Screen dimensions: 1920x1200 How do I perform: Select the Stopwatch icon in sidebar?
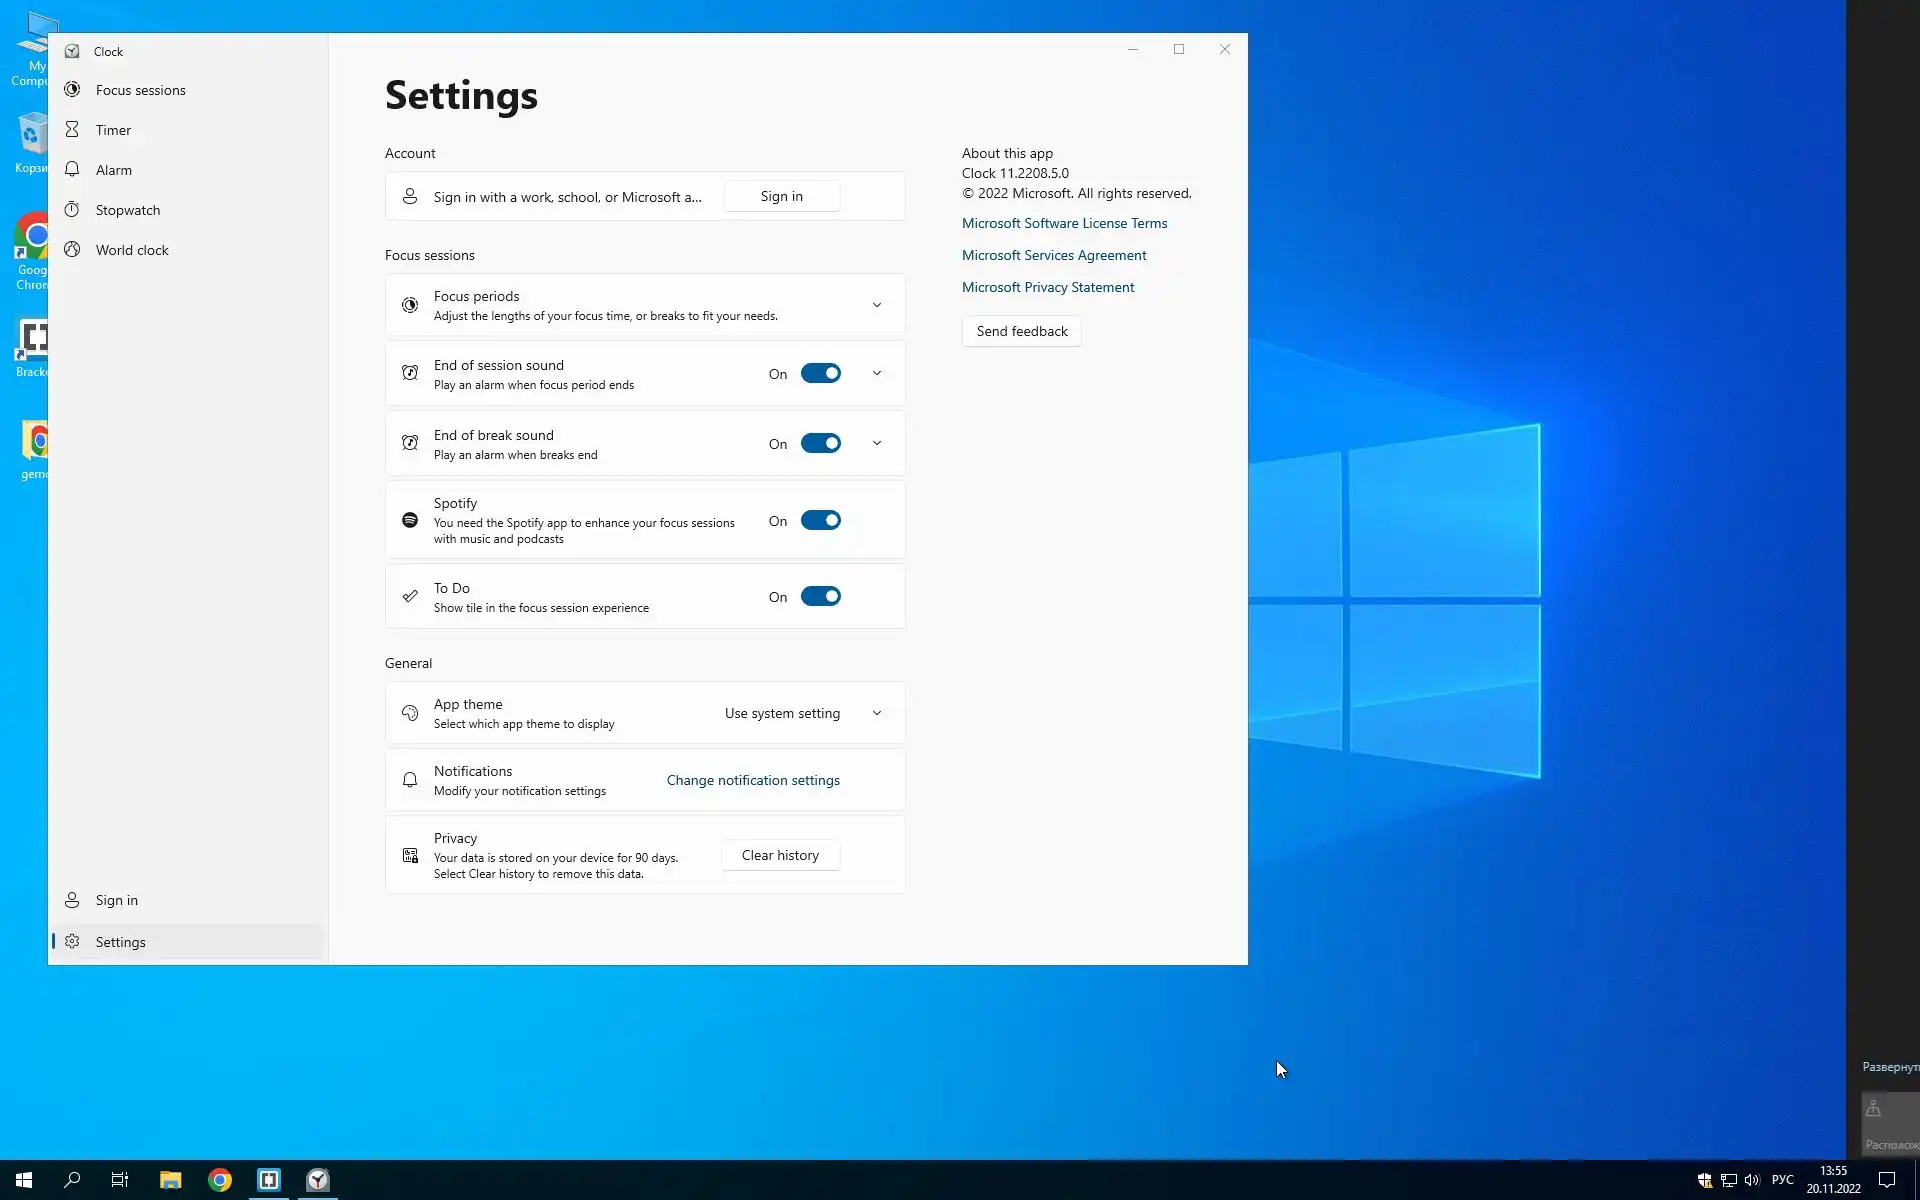coord(72,210)
